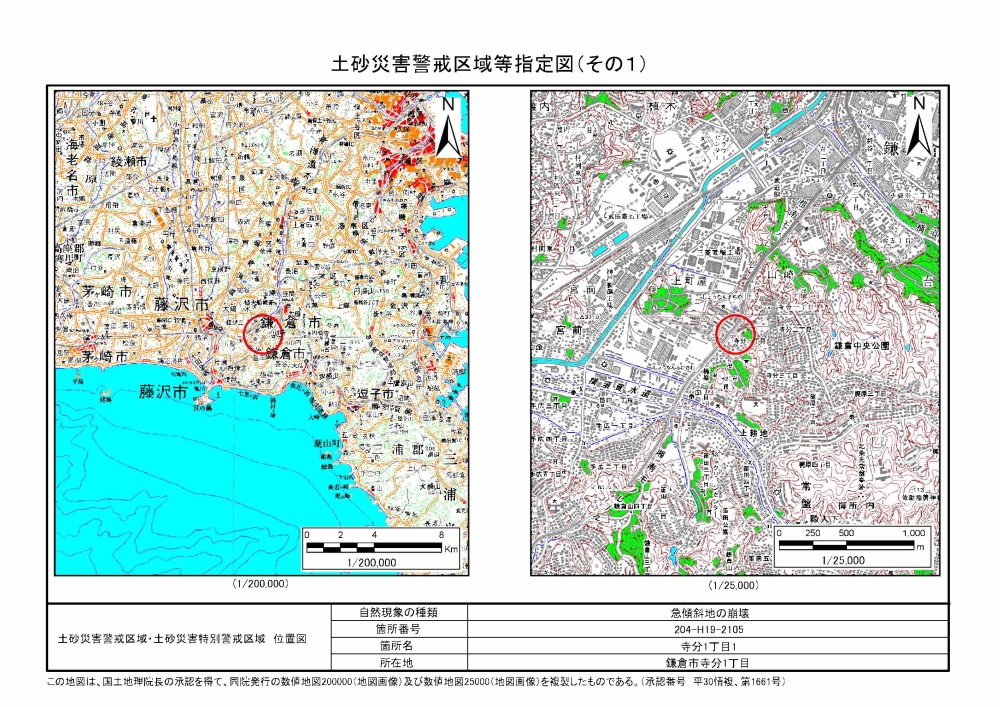Click the 自然現象の種類 header cell
Viewport: 1000px width, 707px height.
[x=384, y=612]
